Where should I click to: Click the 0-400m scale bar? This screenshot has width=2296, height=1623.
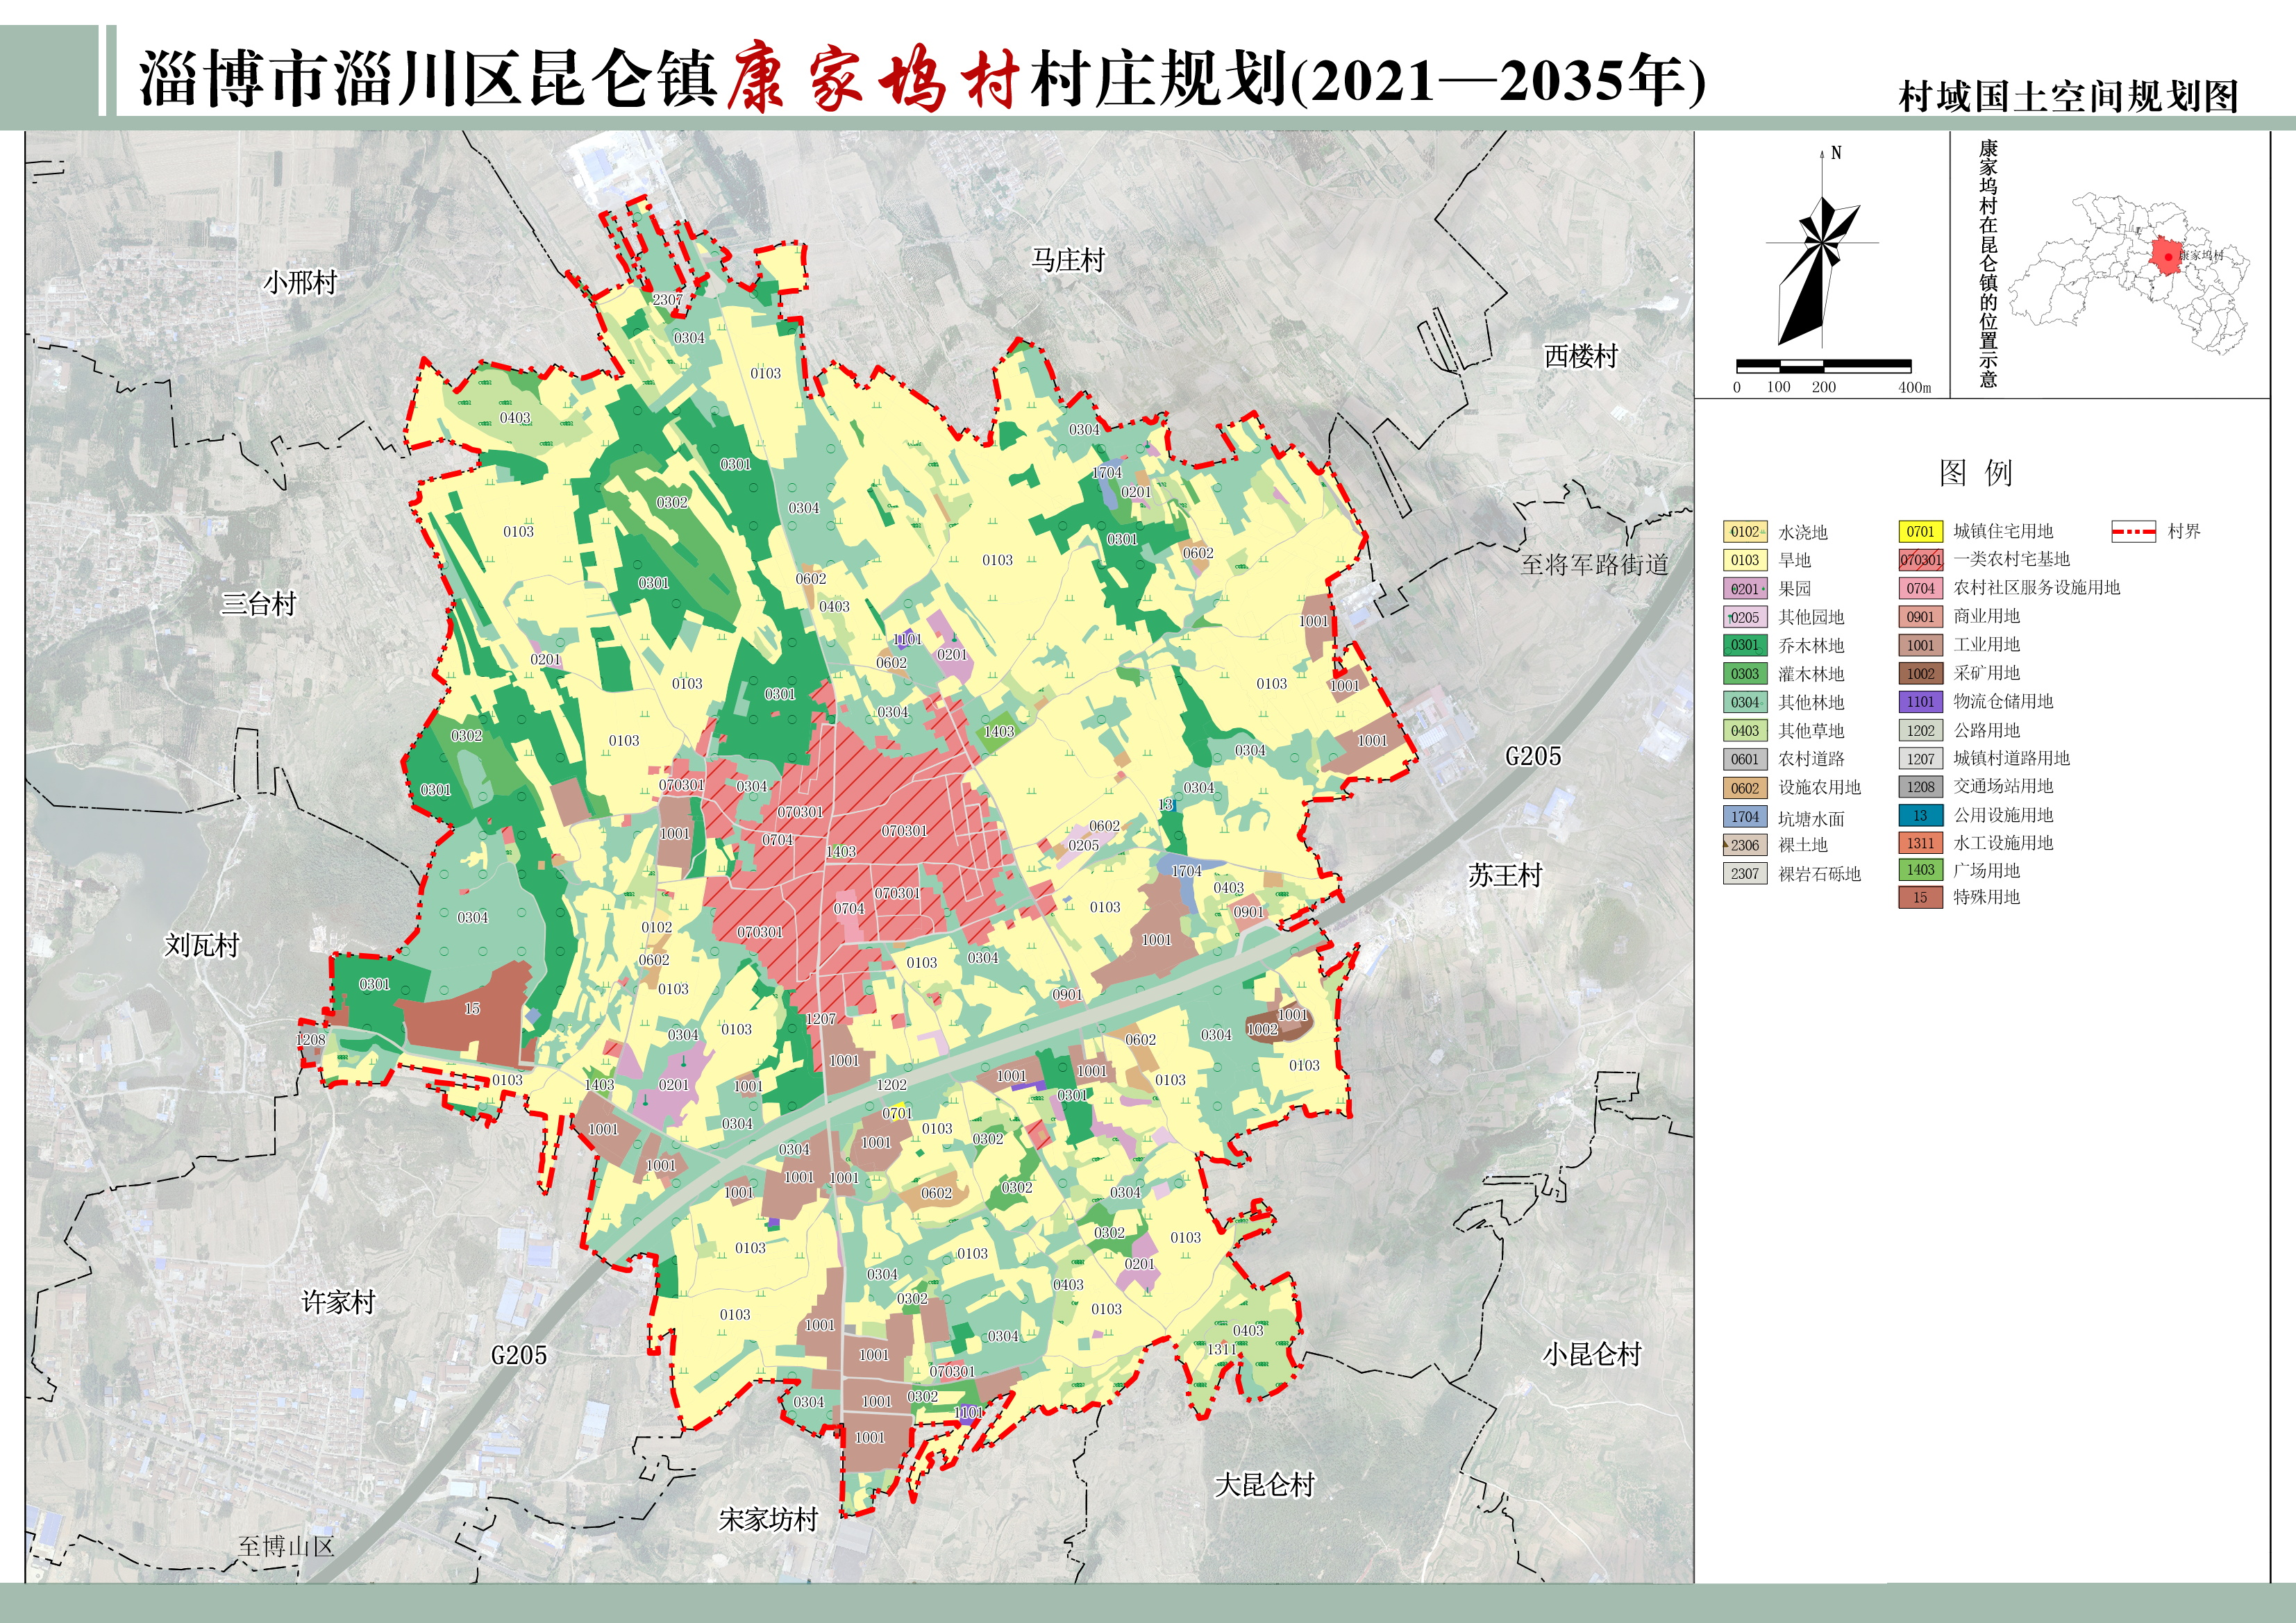(1823, 366)
